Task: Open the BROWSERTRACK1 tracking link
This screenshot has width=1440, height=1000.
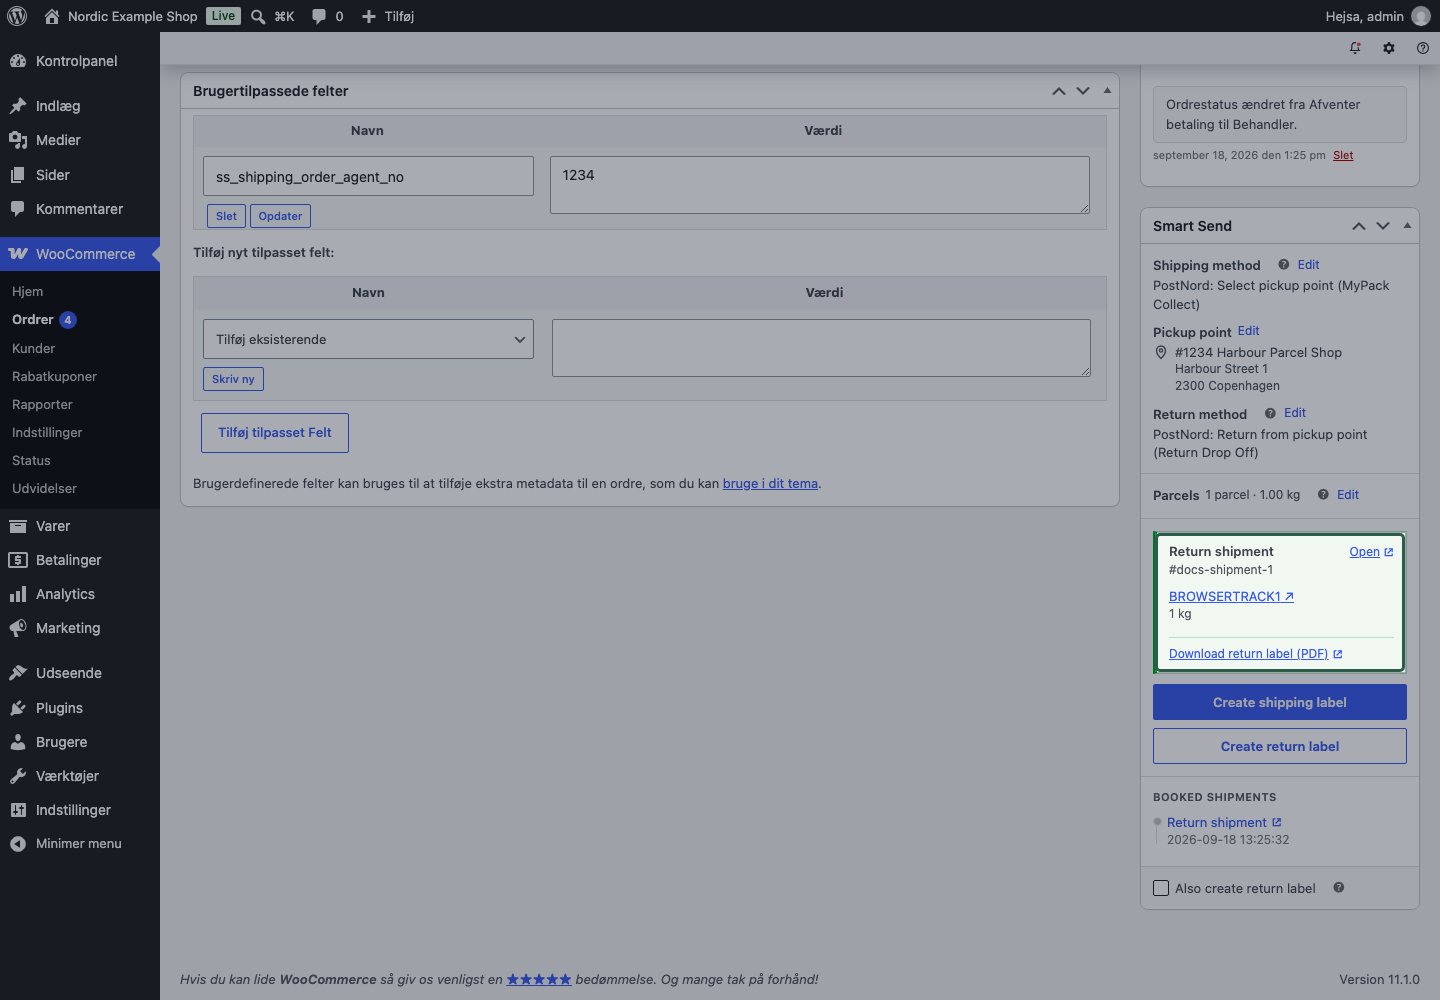Action: tap(1231, 596)
